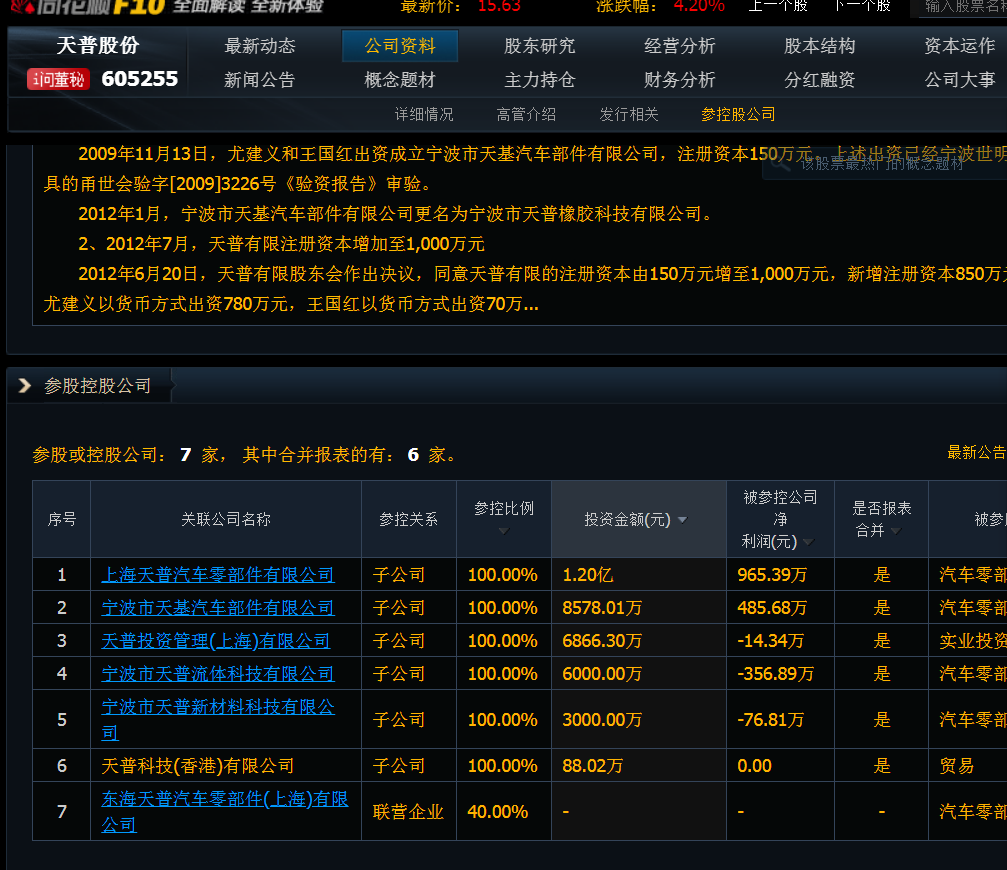Switch to 经营分析 tab
Screen dimensions: 1007x870
coord(679,46)
